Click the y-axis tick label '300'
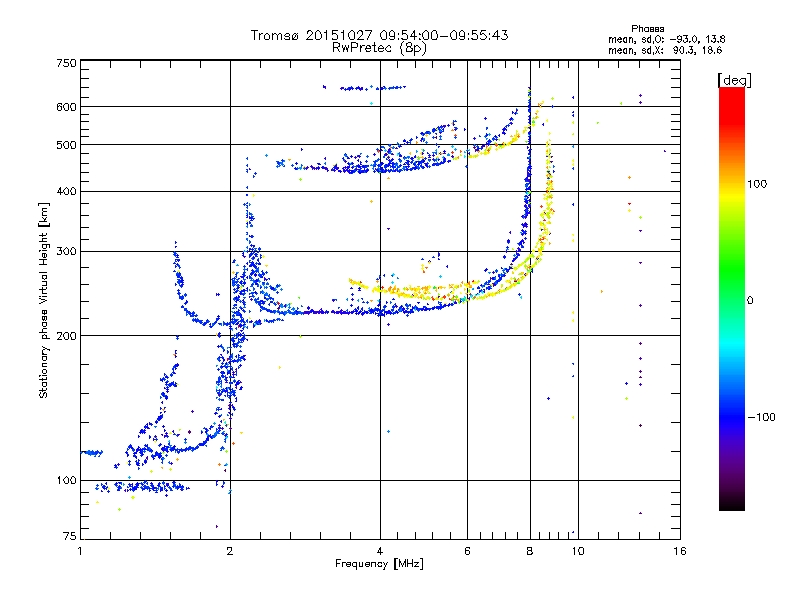 [x=66, y=251]
